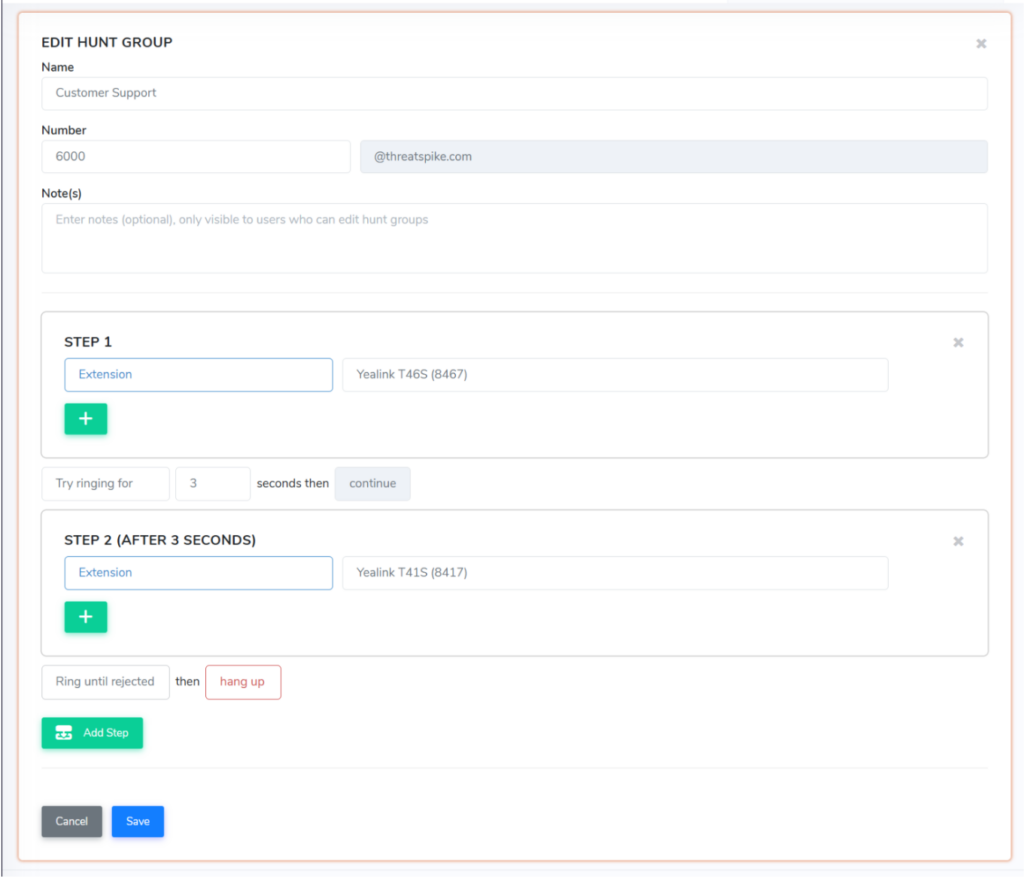The height and width of the screenshot is (877, 1024).
Task: Click the continue action selector
Action: (x=373, y=484)
